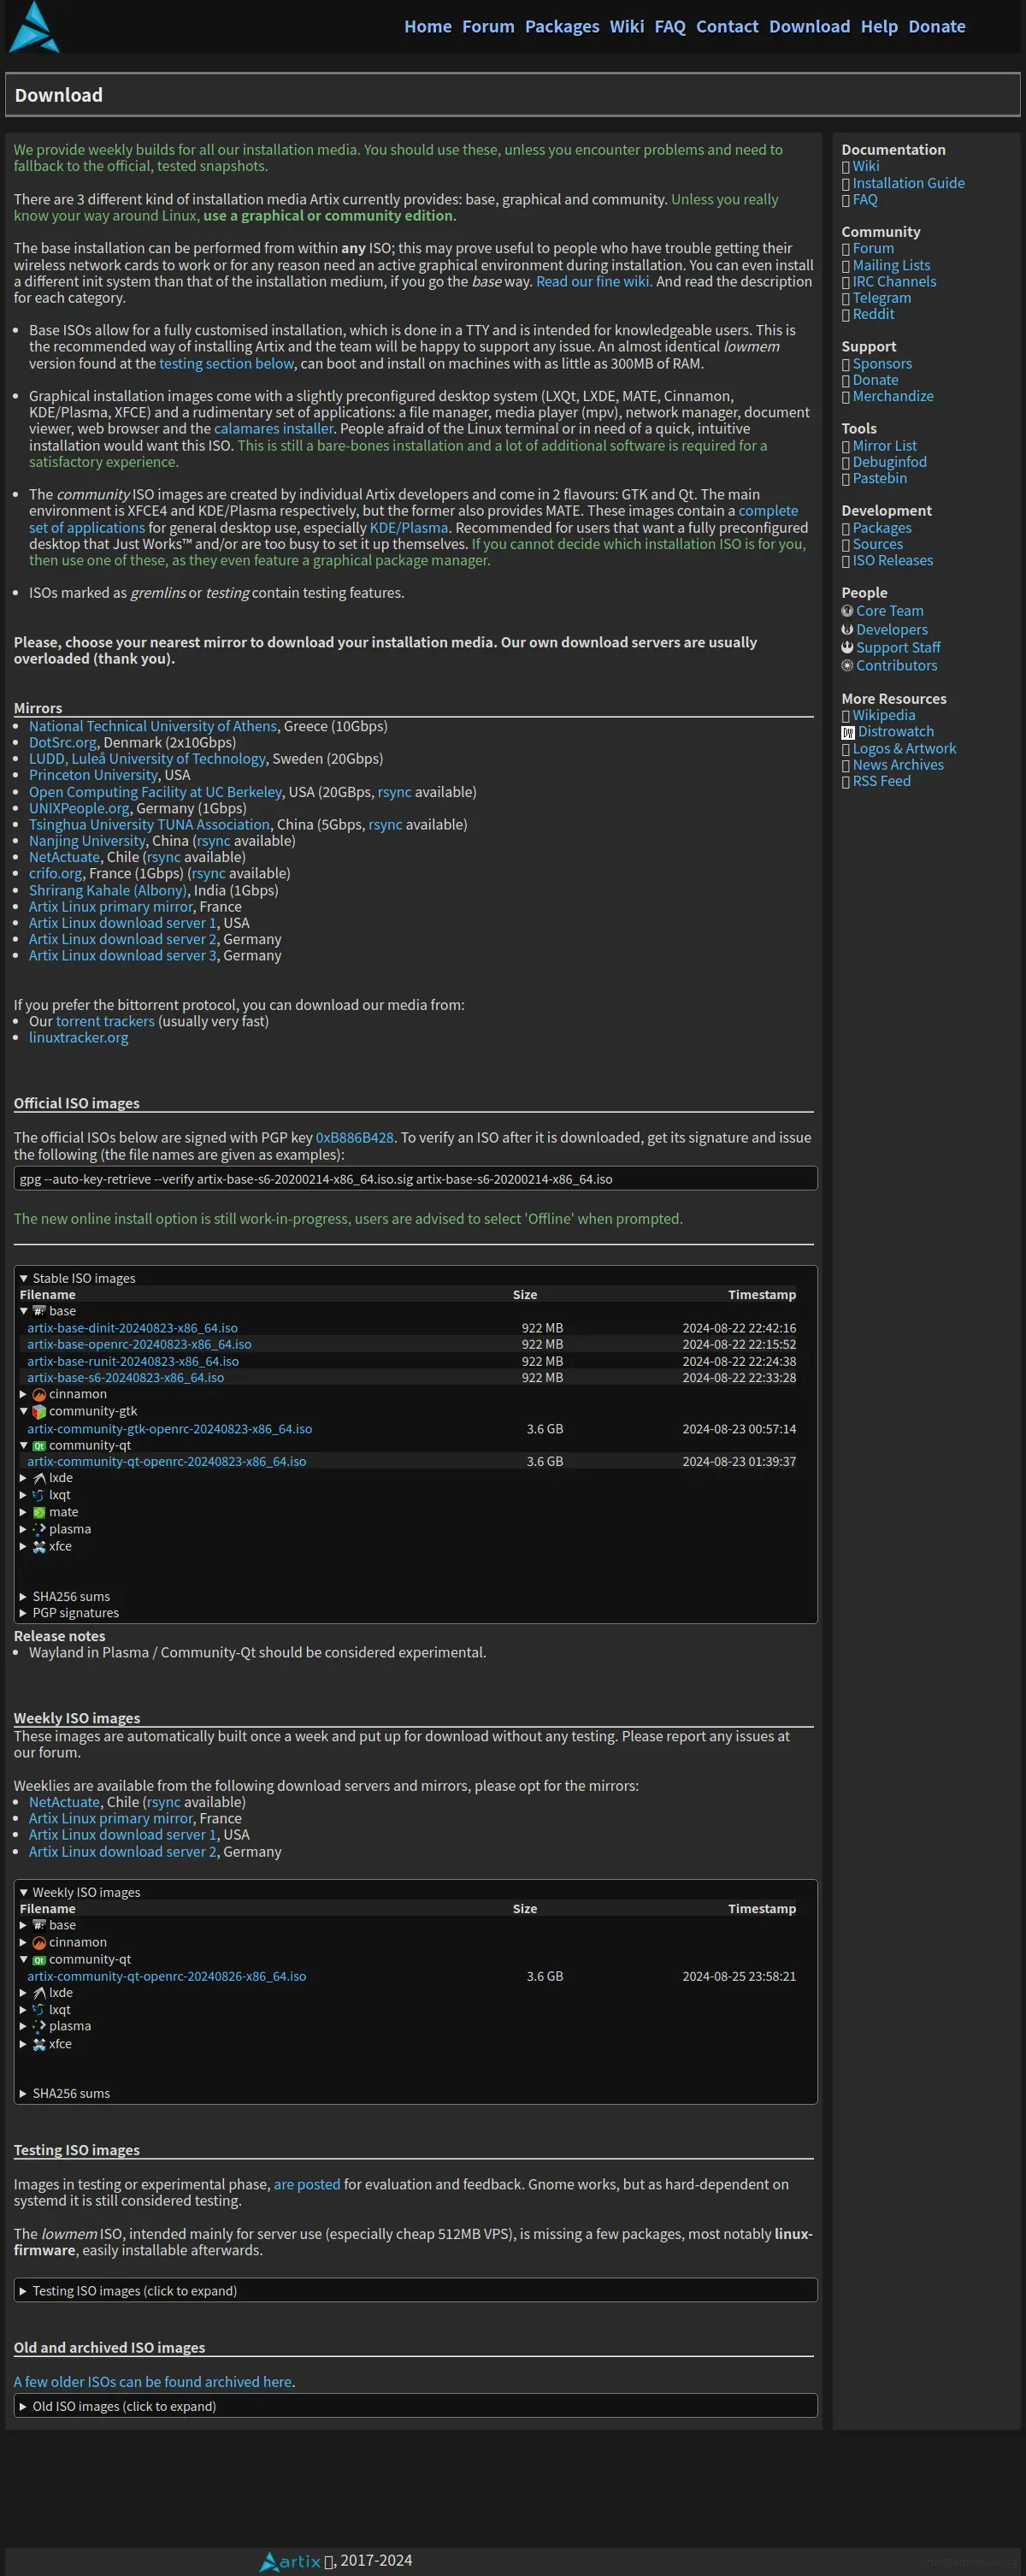
Task: Download weekly artix-community-qt-openrc-20240826 ISO
Action: coord(166,1976)
